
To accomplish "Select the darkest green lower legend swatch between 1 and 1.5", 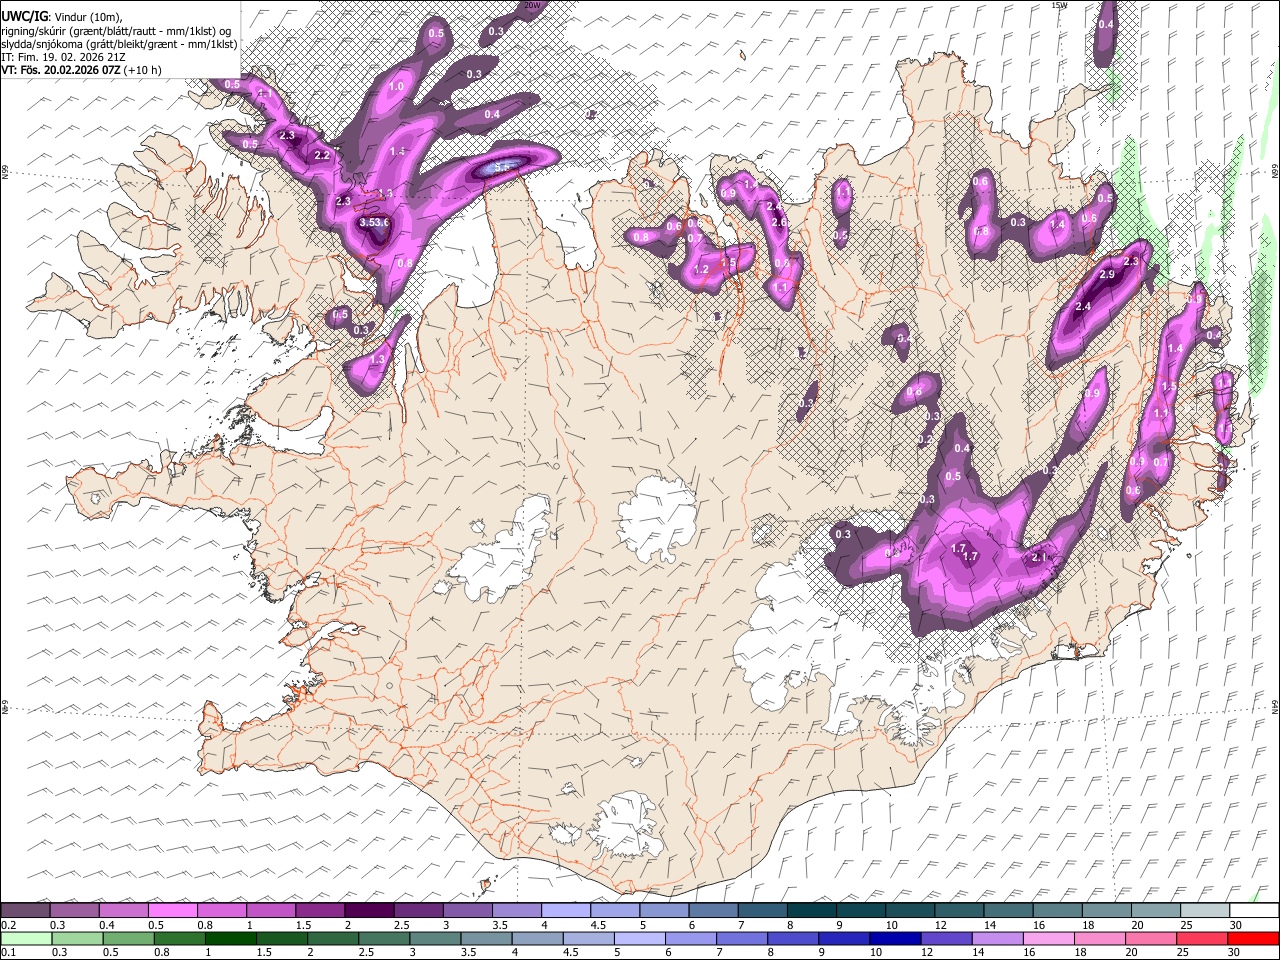I will coord(230,939).
